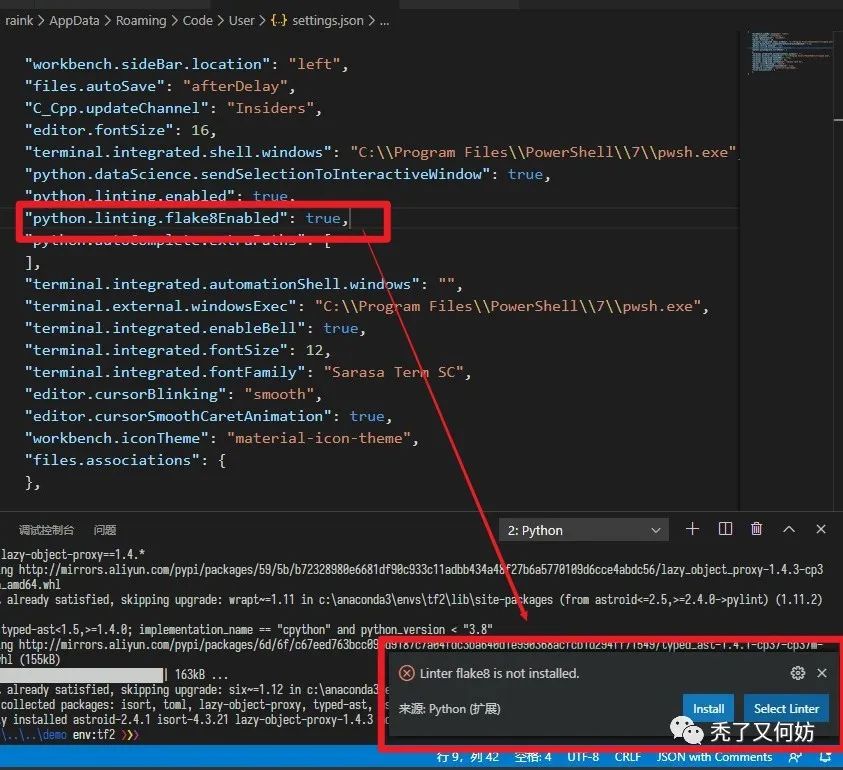Click "Sarasa Term SC" font value

pos(394,372)
